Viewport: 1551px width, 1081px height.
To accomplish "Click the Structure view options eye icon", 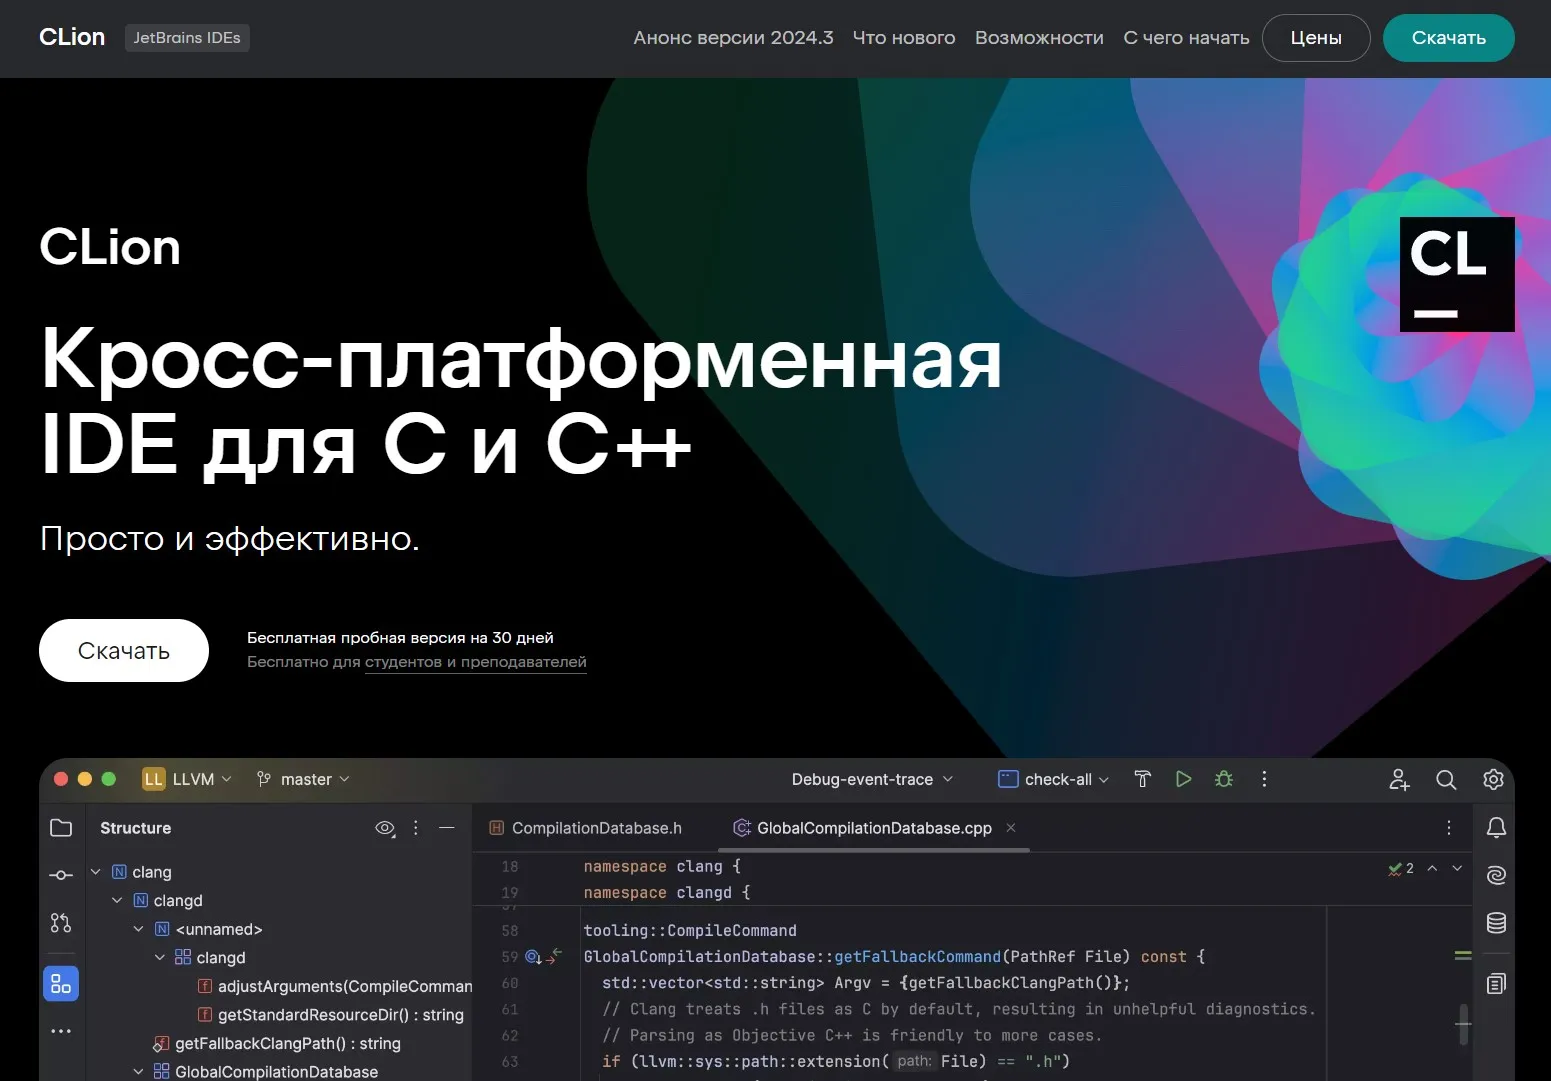I will 385,828.
